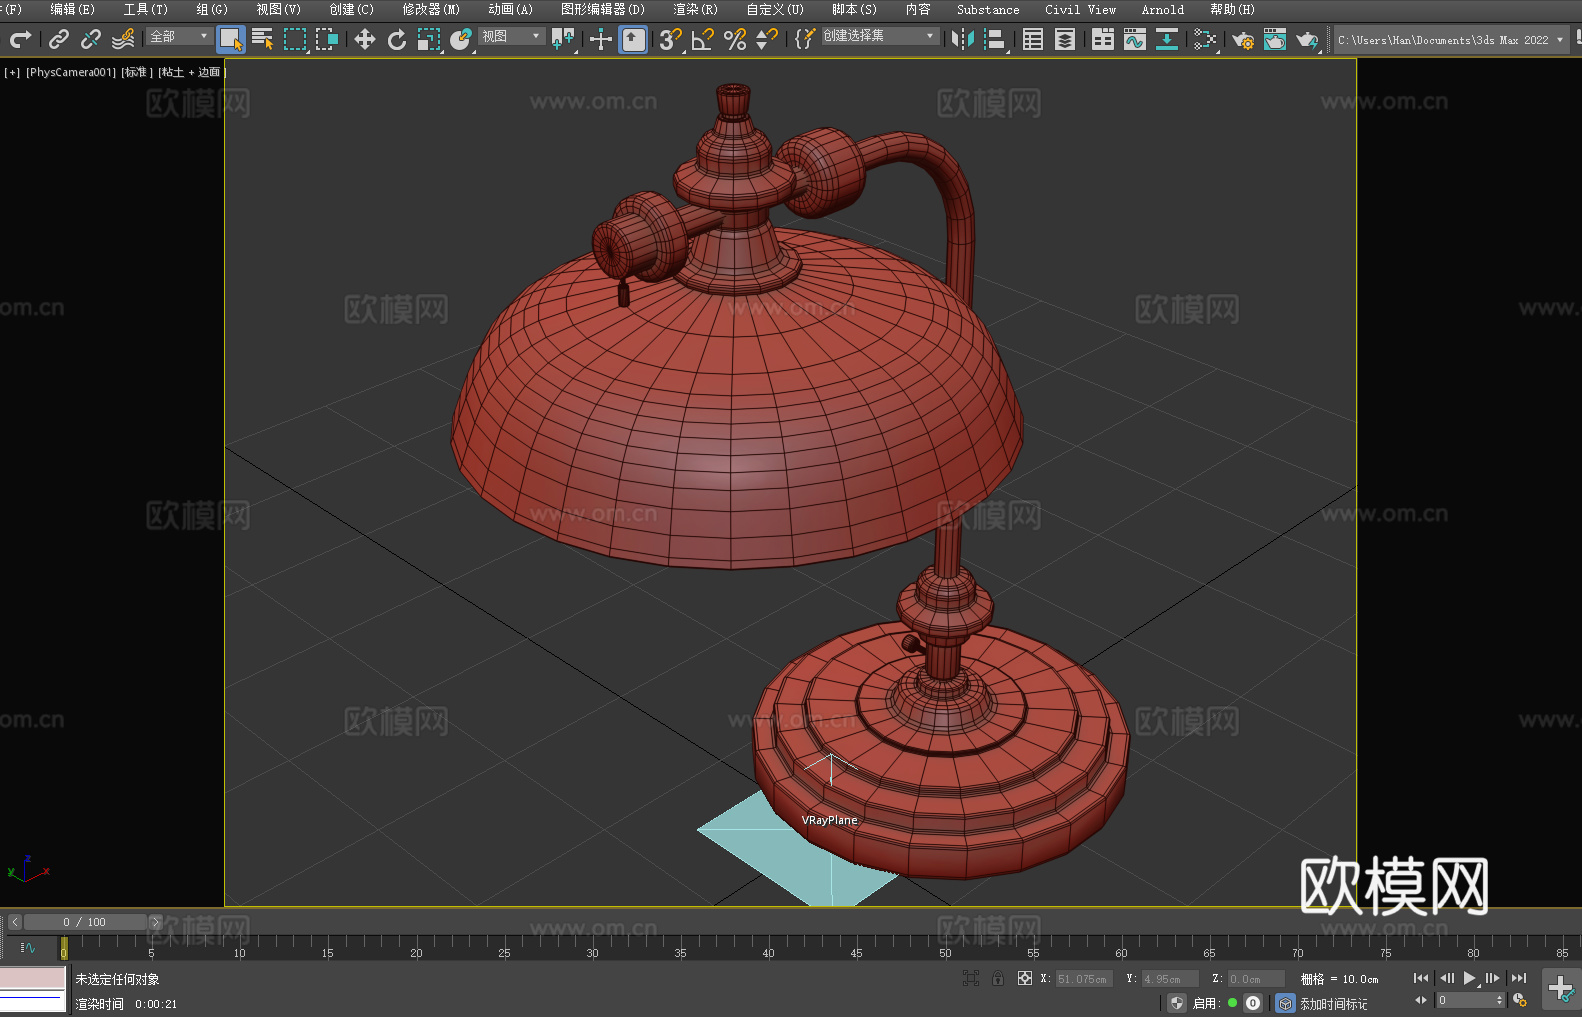This screenshot has height=1017, width=1582.
Task: Open the Curve Editor icon
Action: click(x=1135, y=39)
